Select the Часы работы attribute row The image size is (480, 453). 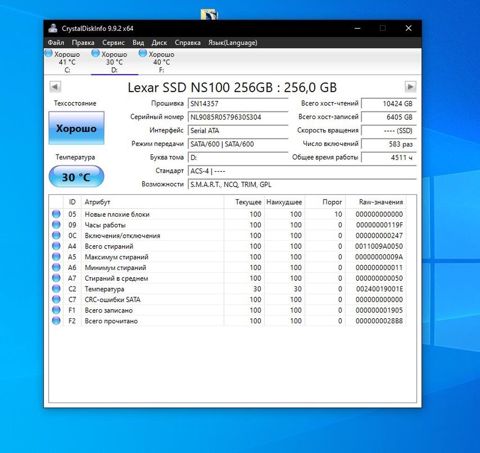point(228,225)
